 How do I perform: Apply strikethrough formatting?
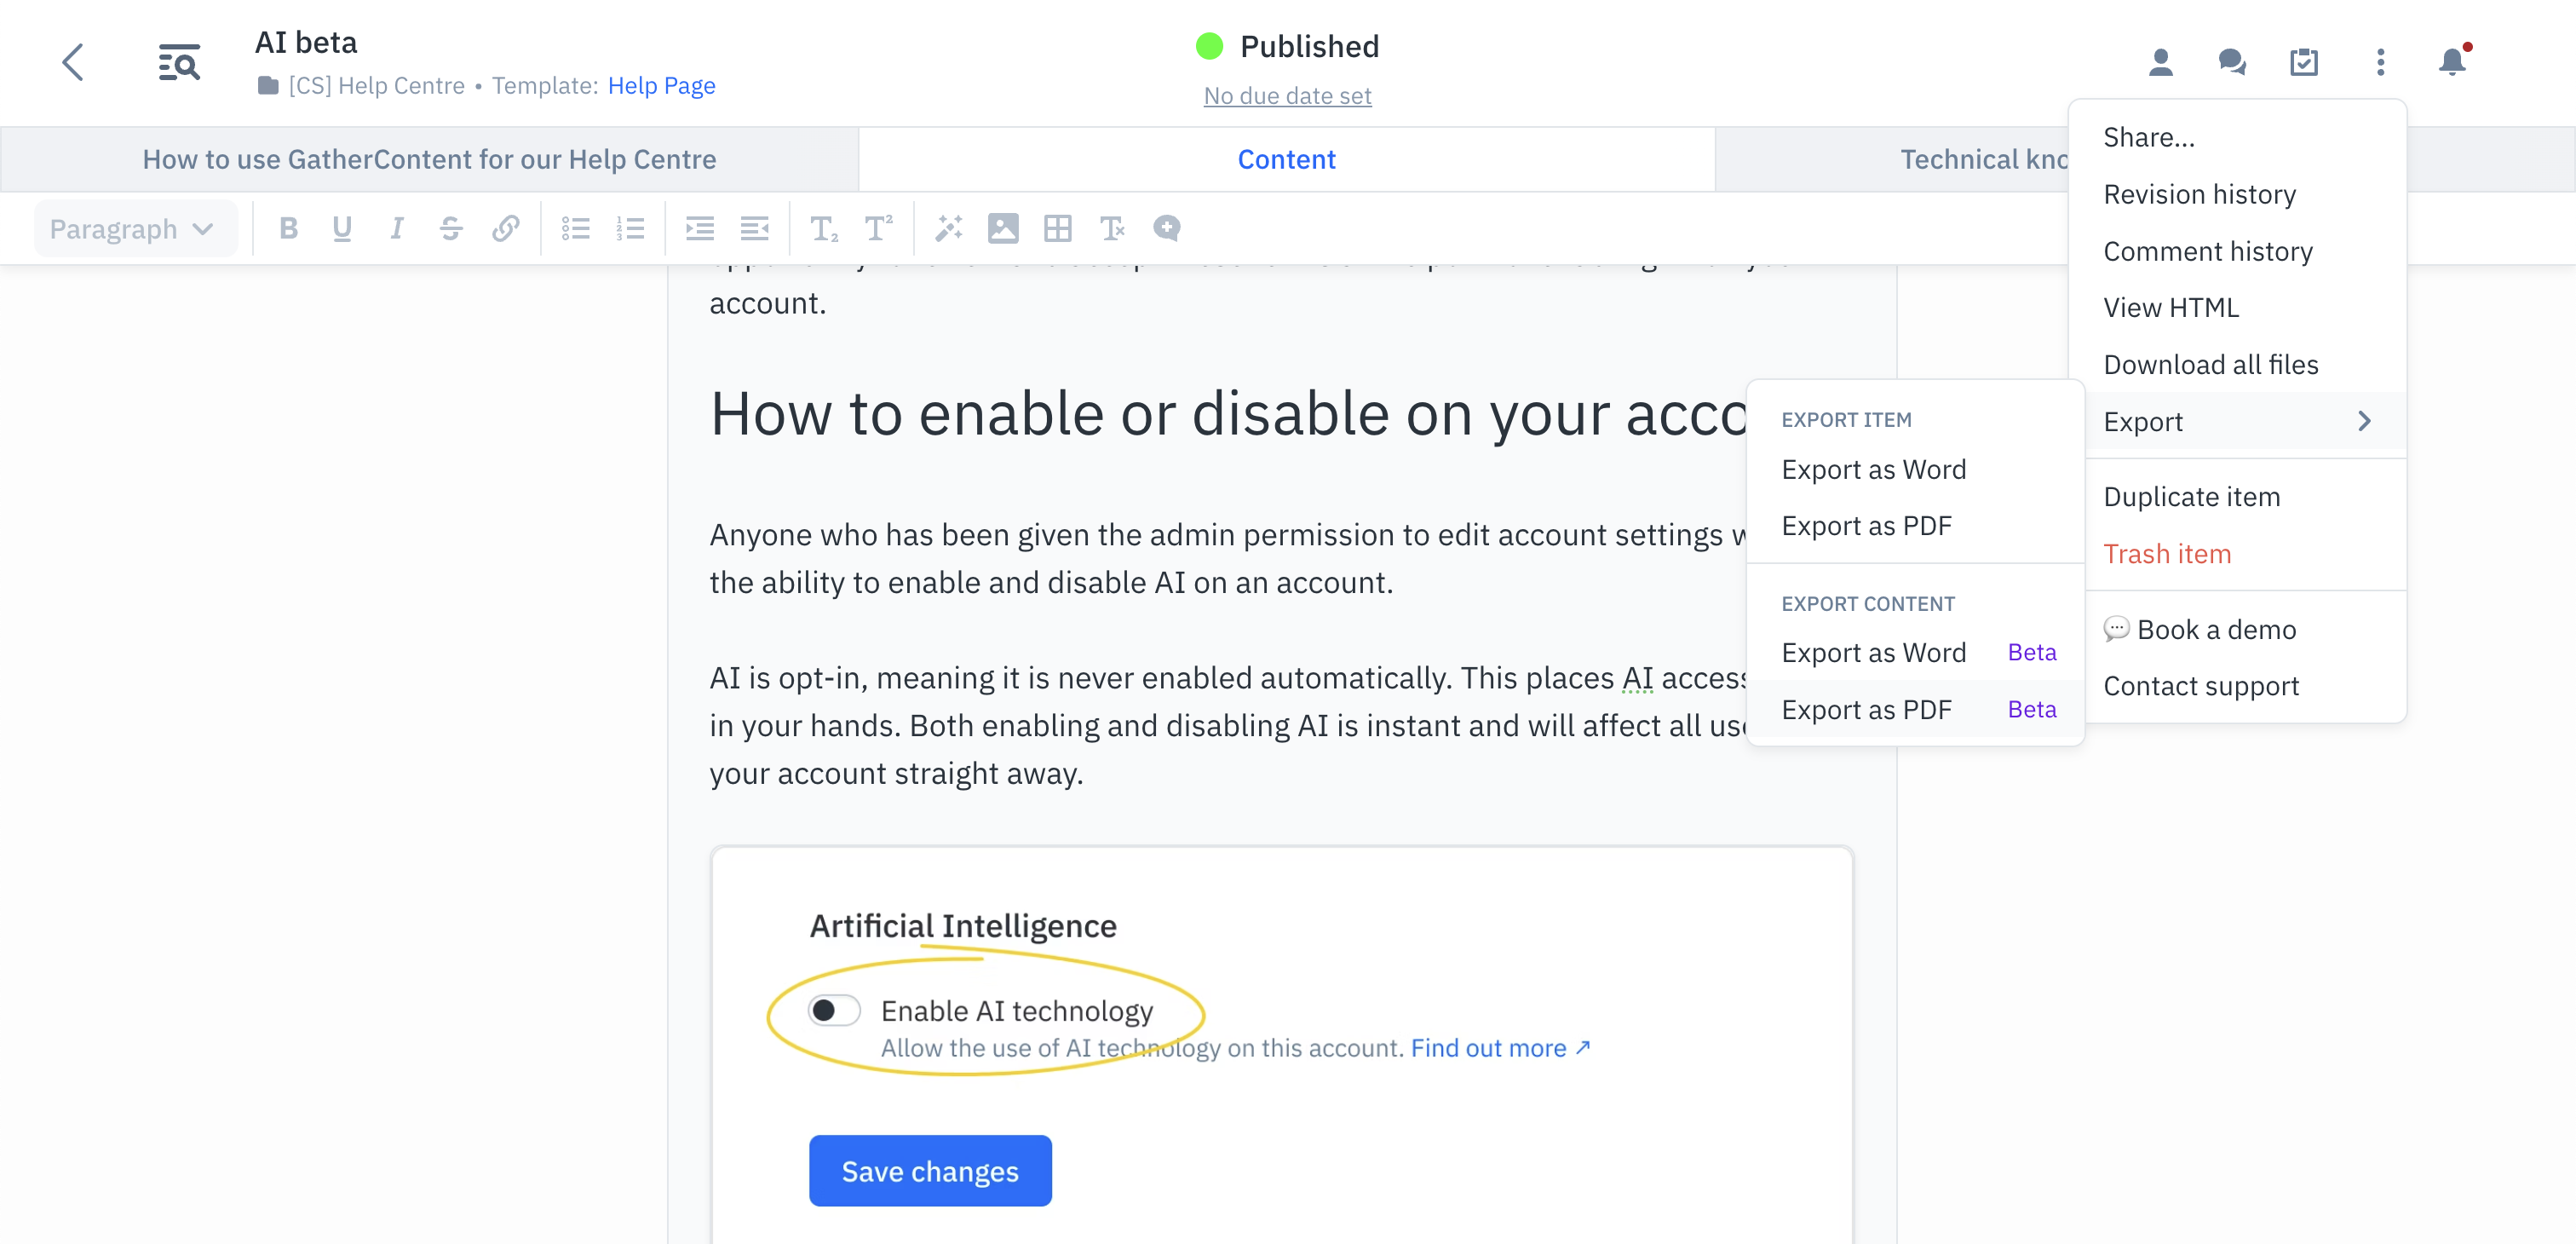[451, 229]
